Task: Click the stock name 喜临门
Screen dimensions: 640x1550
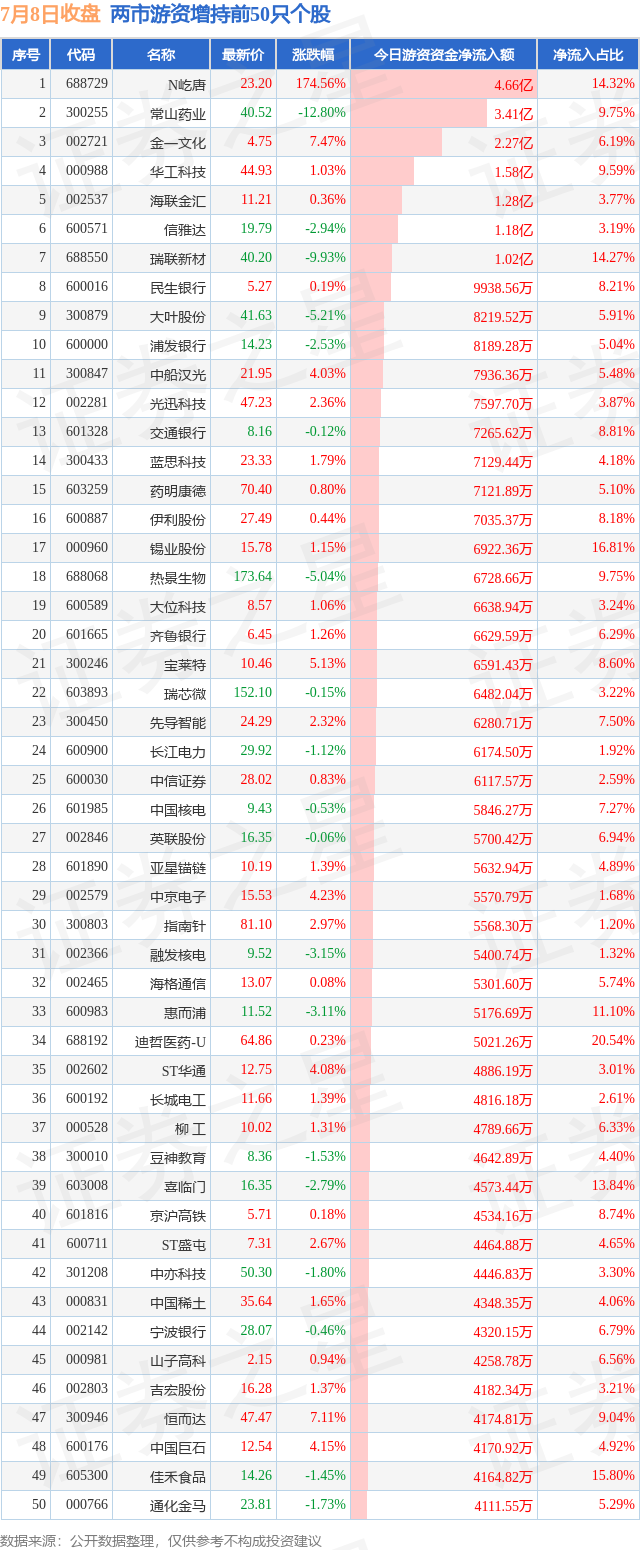Action: 185,1186
